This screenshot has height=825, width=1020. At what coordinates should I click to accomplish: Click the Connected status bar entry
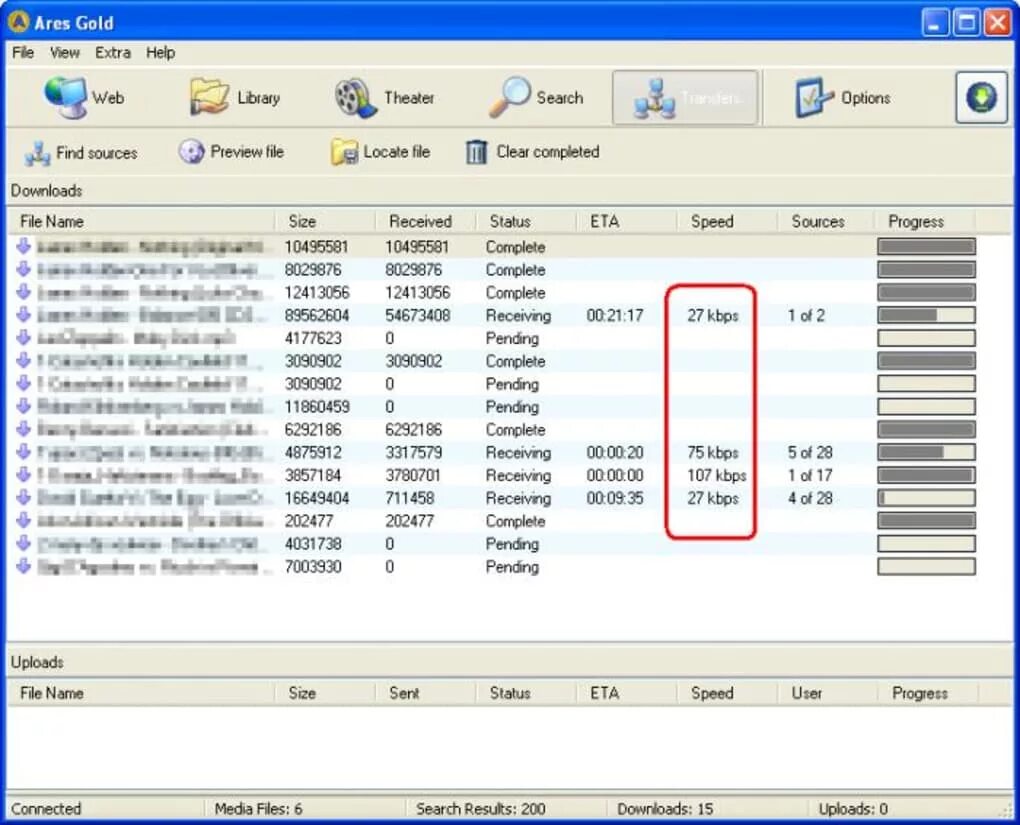click(46, 809)
